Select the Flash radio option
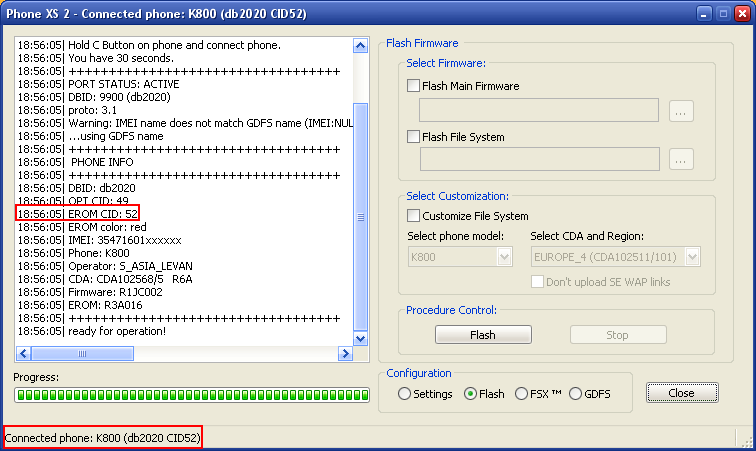The width and height of the screenshot is (756, 451). (x=471, y=394)
